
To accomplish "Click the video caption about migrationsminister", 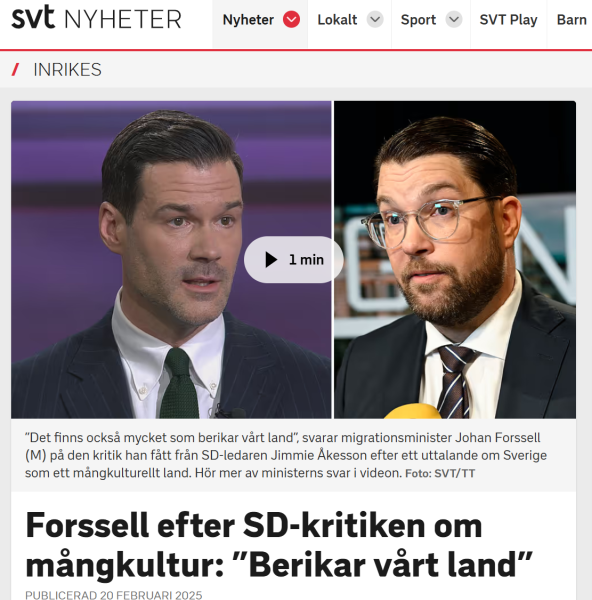I will tap(286, 455).
